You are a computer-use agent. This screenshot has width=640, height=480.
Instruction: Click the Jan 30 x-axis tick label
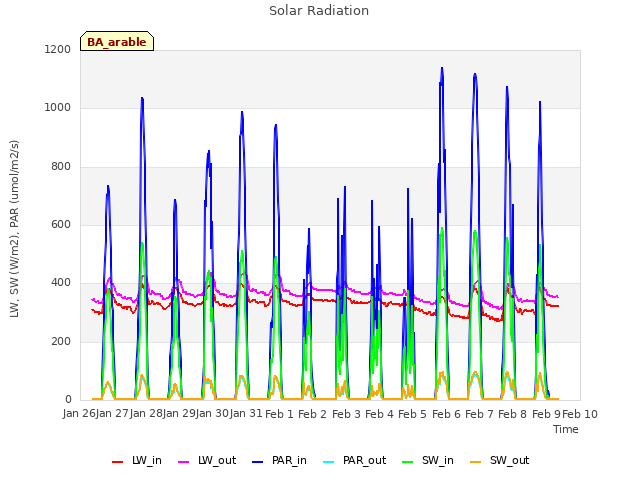(213, 414)
